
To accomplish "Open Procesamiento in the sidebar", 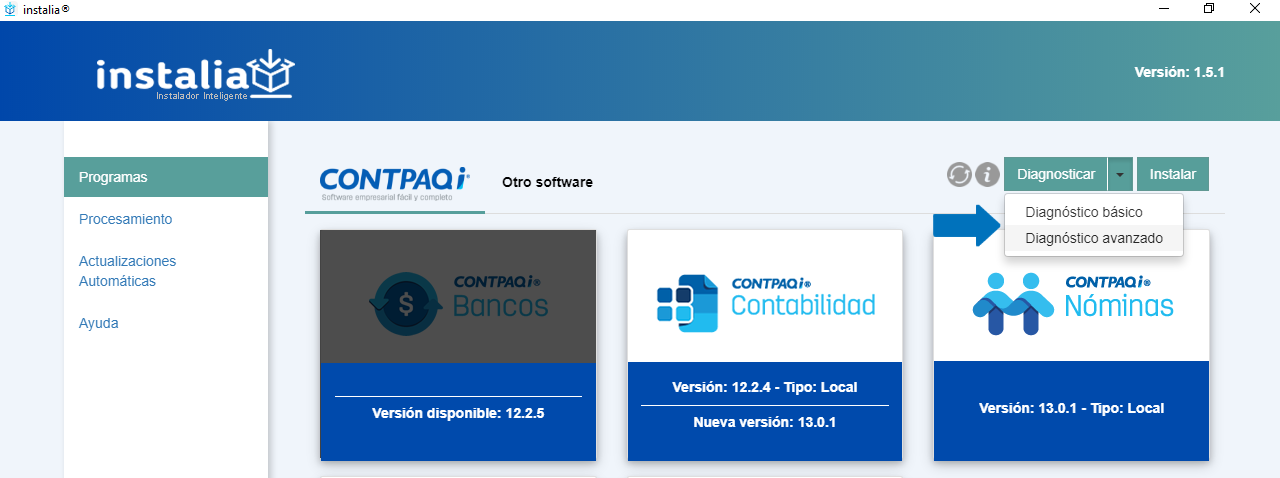I will click(125, 219).
